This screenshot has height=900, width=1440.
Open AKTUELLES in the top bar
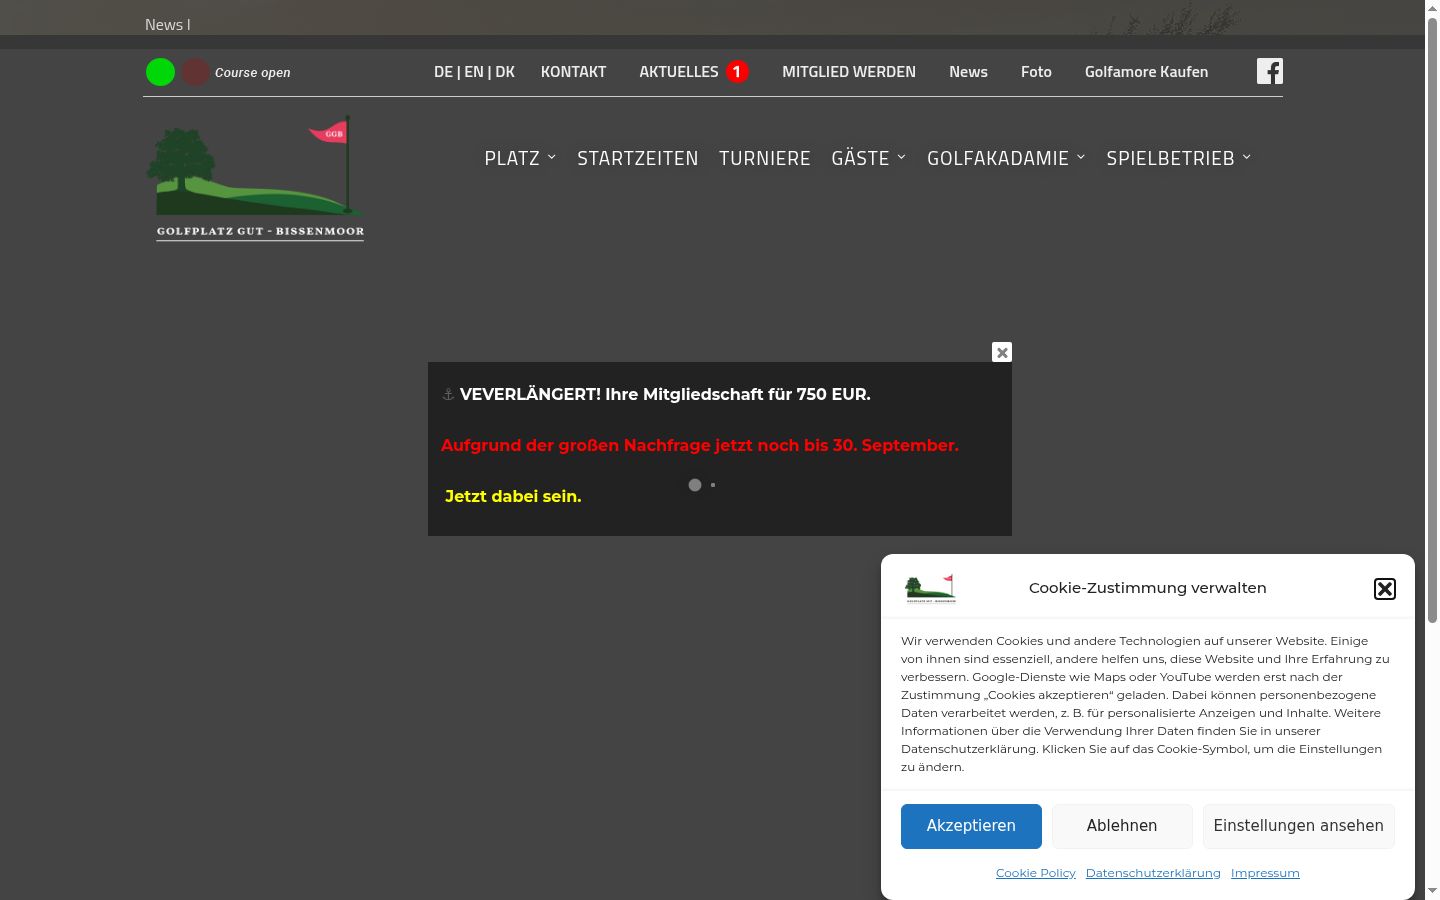coord(679,72)
